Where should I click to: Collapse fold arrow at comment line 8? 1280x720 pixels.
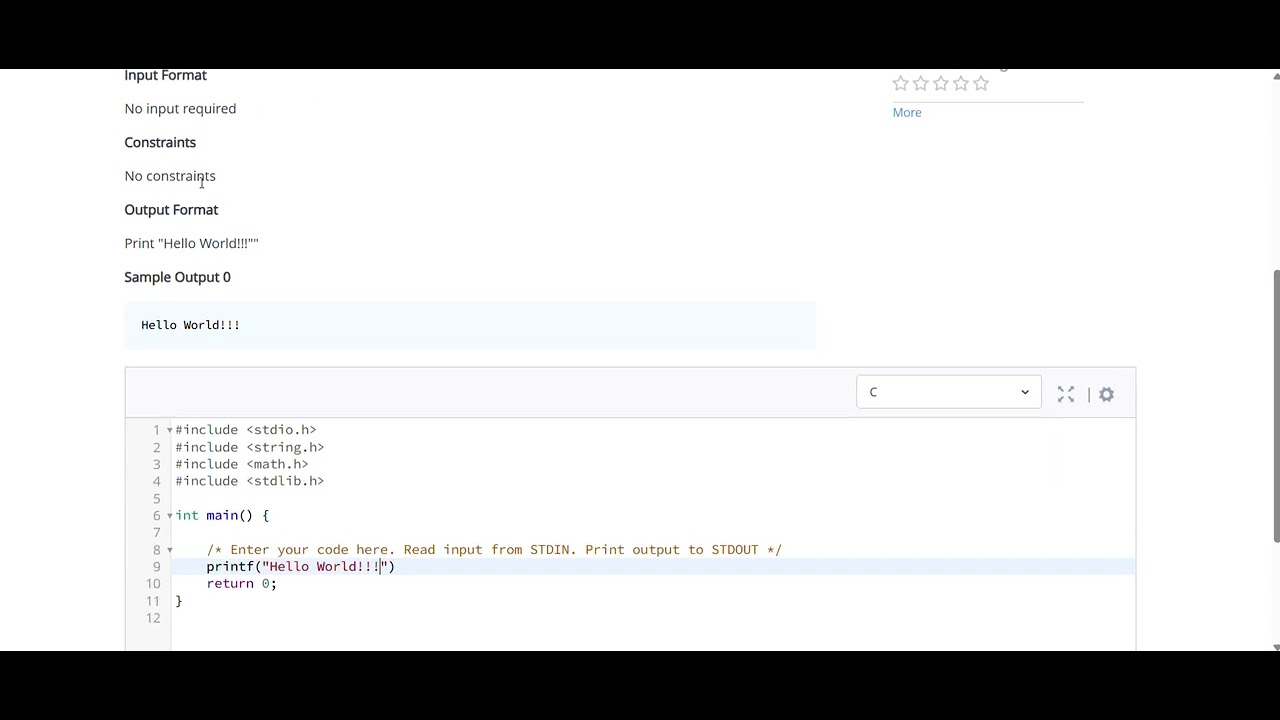(x=169, y=550)
